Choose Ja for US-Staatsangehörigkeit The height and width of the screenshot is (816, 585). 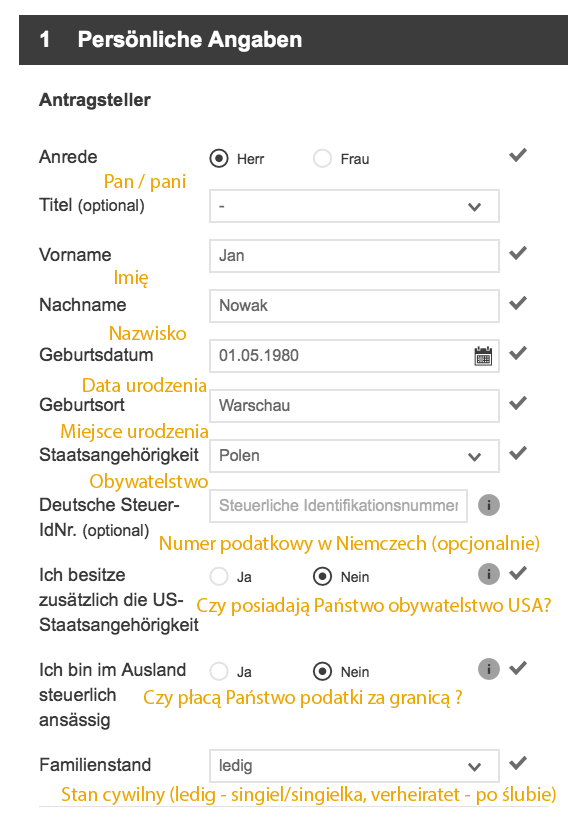(x=219, y=576)
